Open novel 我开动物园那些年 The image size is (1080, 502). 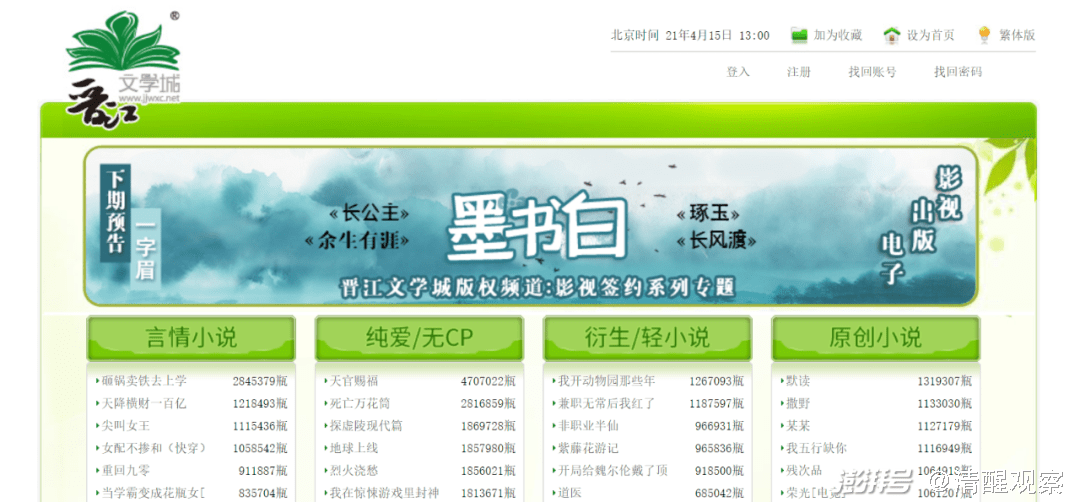tap(607, 381)
